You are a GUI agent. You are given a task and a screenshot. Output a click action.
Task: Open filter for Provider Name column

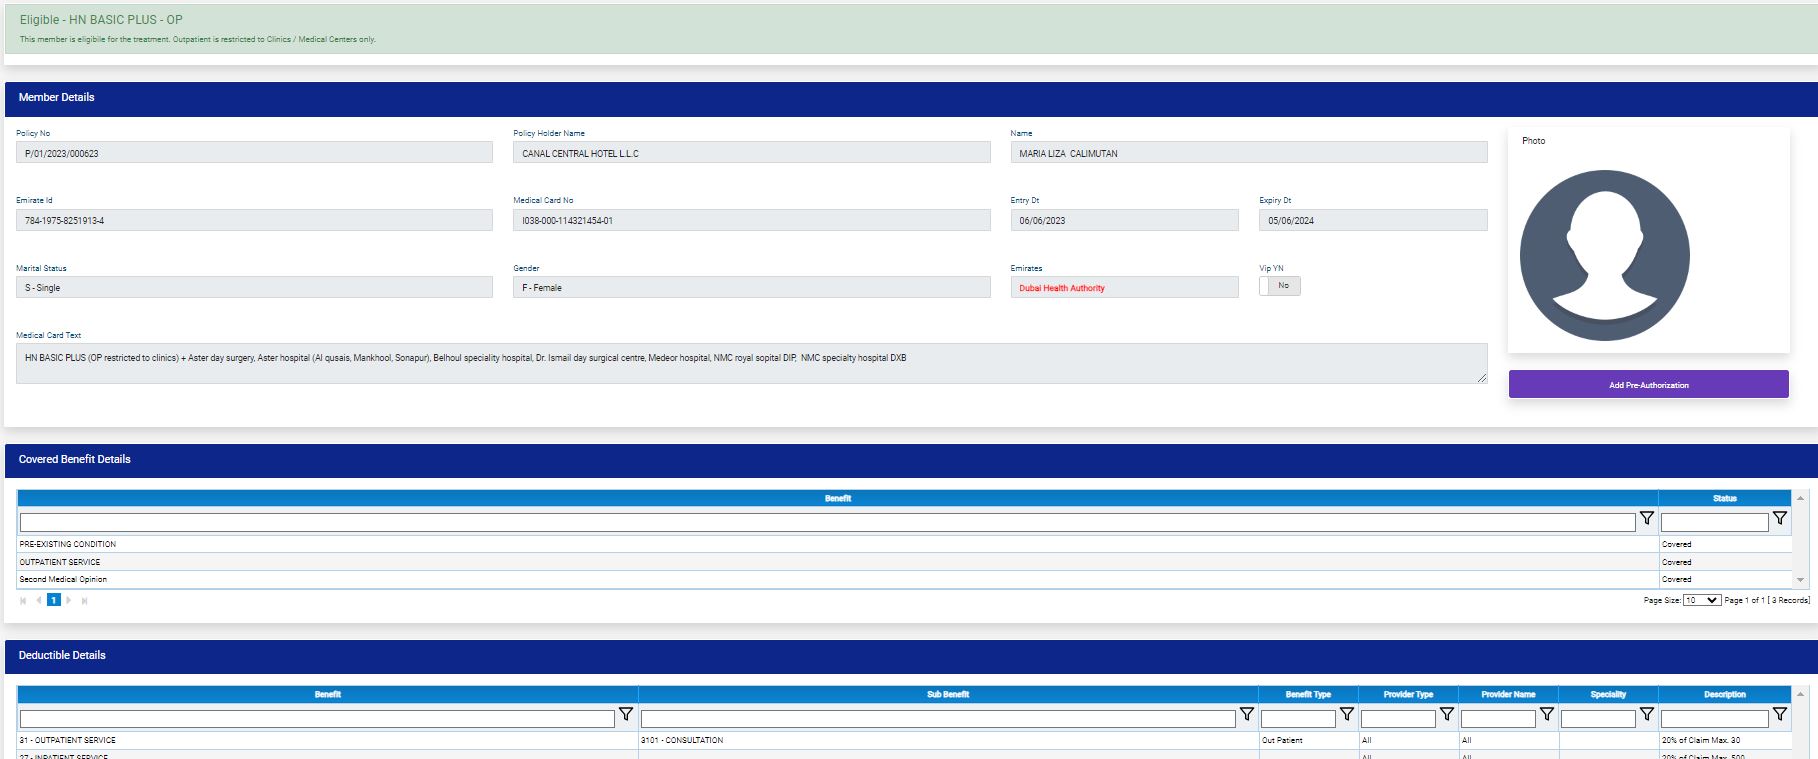1546,715
